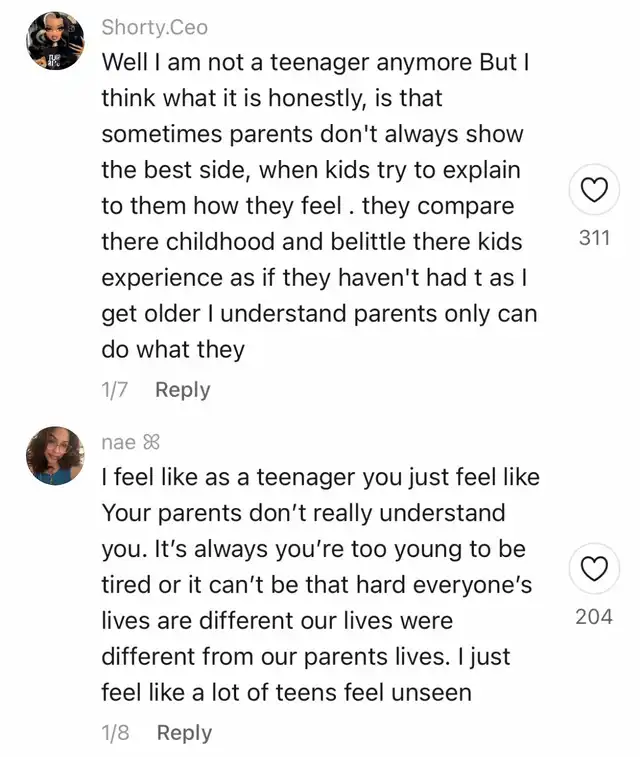Click the Shorty.Ceo username
This screenshot has width=640, height=757.
tap(154, 27)
